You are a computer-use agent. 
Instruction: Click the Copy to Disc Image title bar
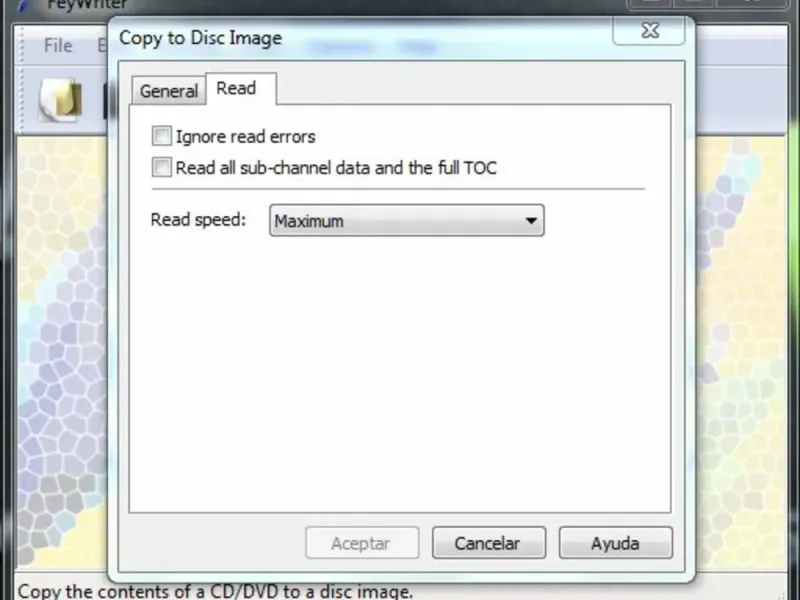[357, 38]
